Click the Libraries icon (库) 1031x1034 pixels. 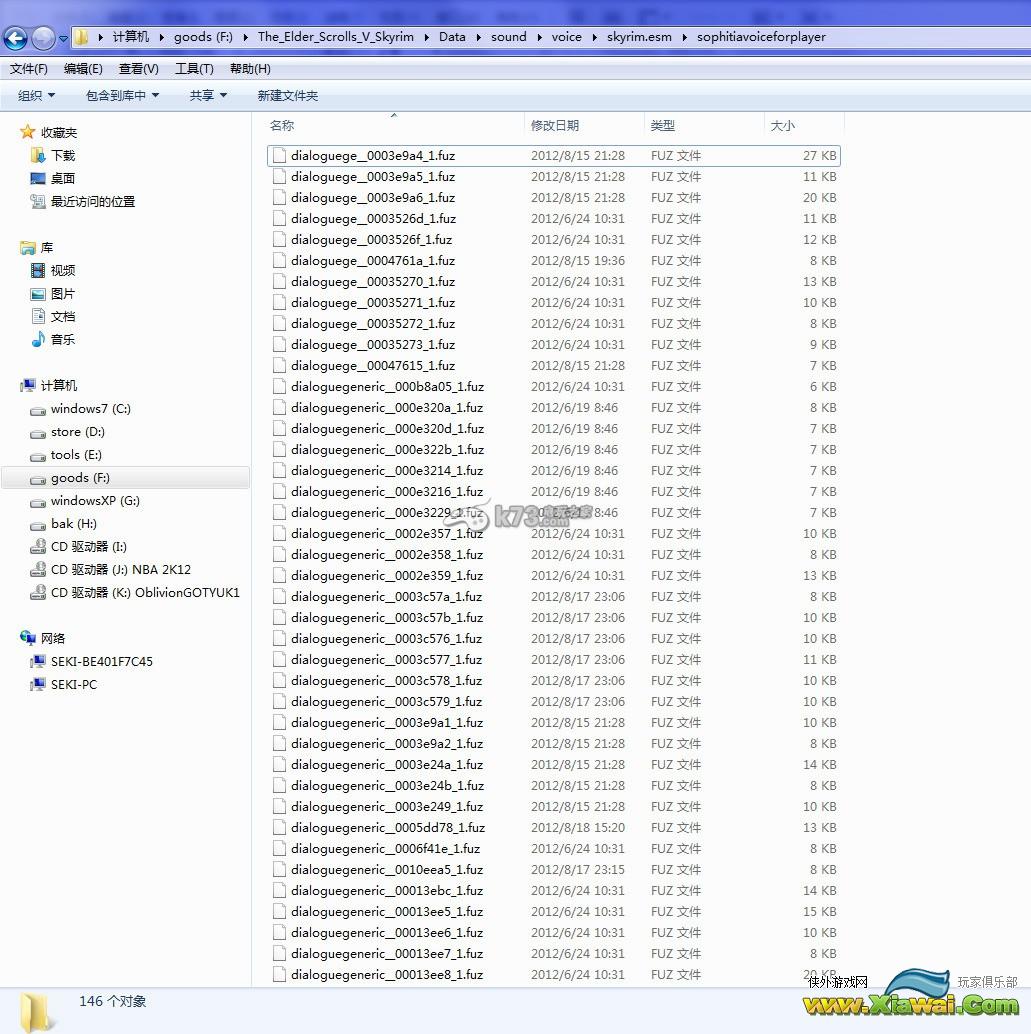28,247
